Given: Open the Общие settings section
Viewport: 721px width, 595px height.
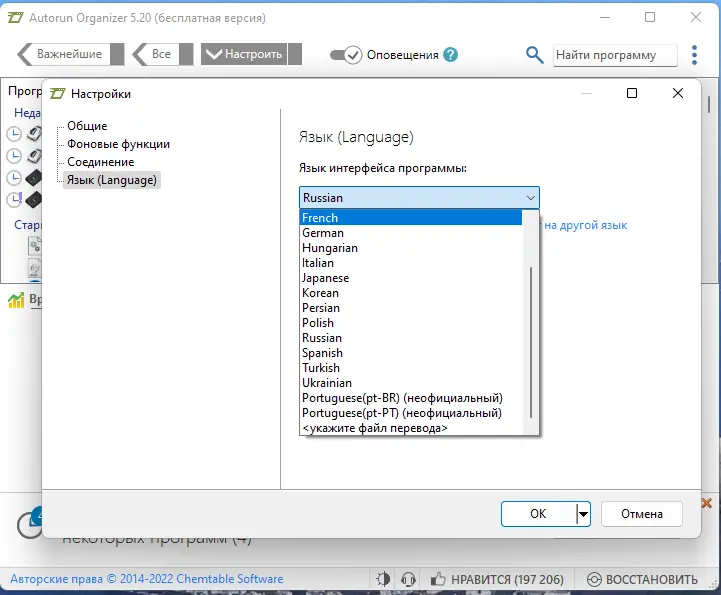Looking at the screenshot, I should pyautogui.click(x=87, y=126).
